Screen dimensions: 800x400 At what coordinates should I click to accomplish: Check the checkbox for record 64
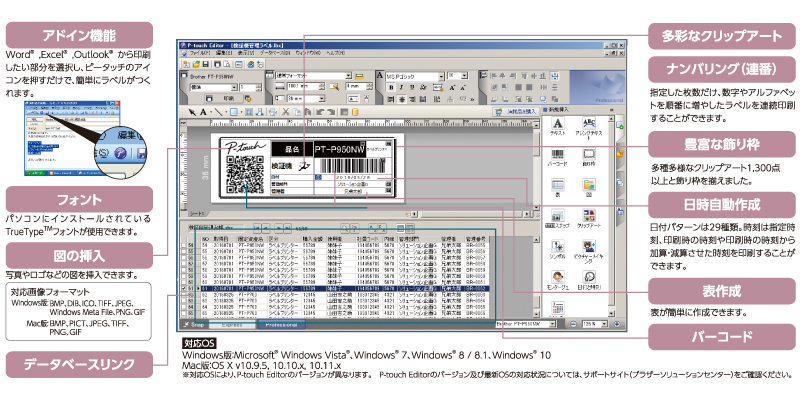tap(184, 307)
